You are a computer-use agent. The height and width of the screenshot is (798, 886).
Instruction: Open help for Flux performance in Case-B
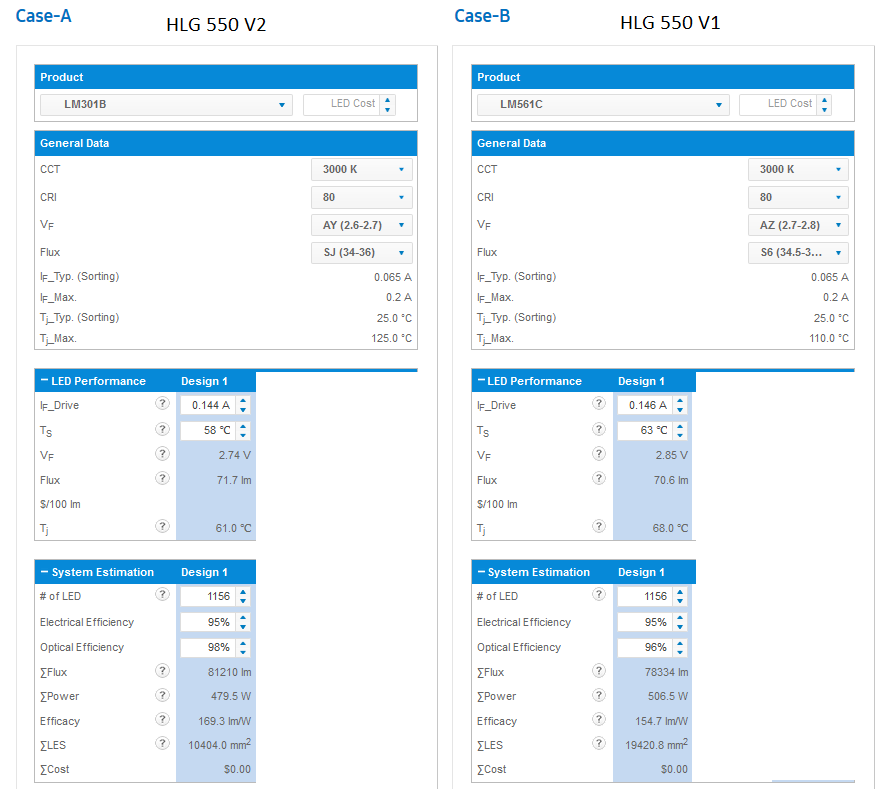[599, 479]
